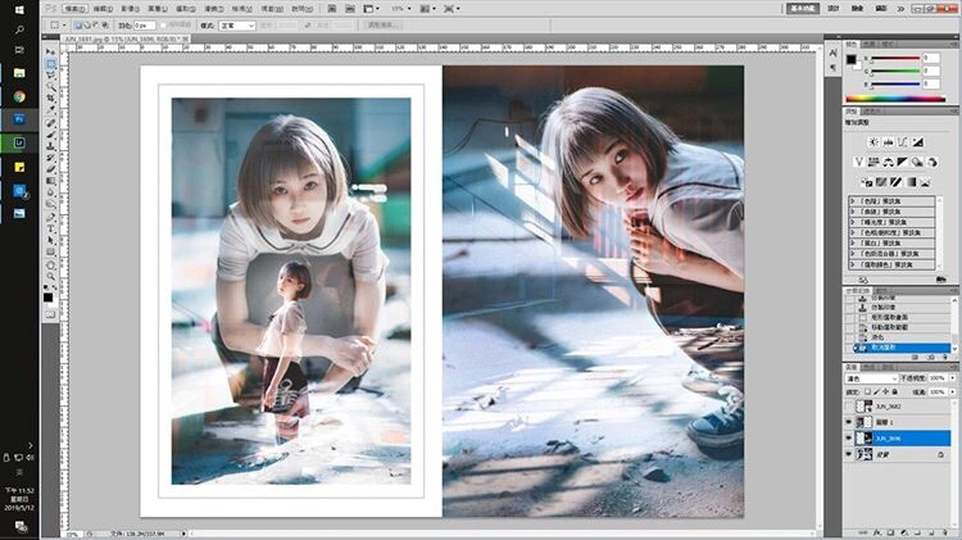This screenshot has height=540, width=962.
Task: Show the hidden JUN_3682 layer
Action: point(850,407)
